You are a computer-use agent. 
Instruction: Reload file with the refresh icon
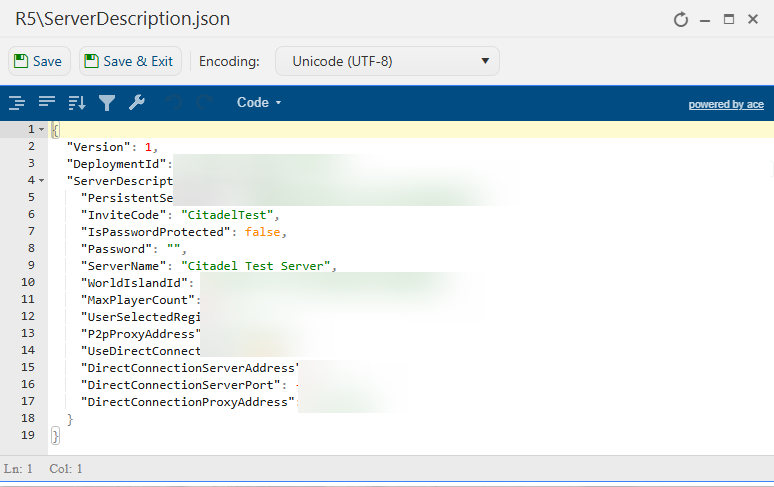(681, 19)
